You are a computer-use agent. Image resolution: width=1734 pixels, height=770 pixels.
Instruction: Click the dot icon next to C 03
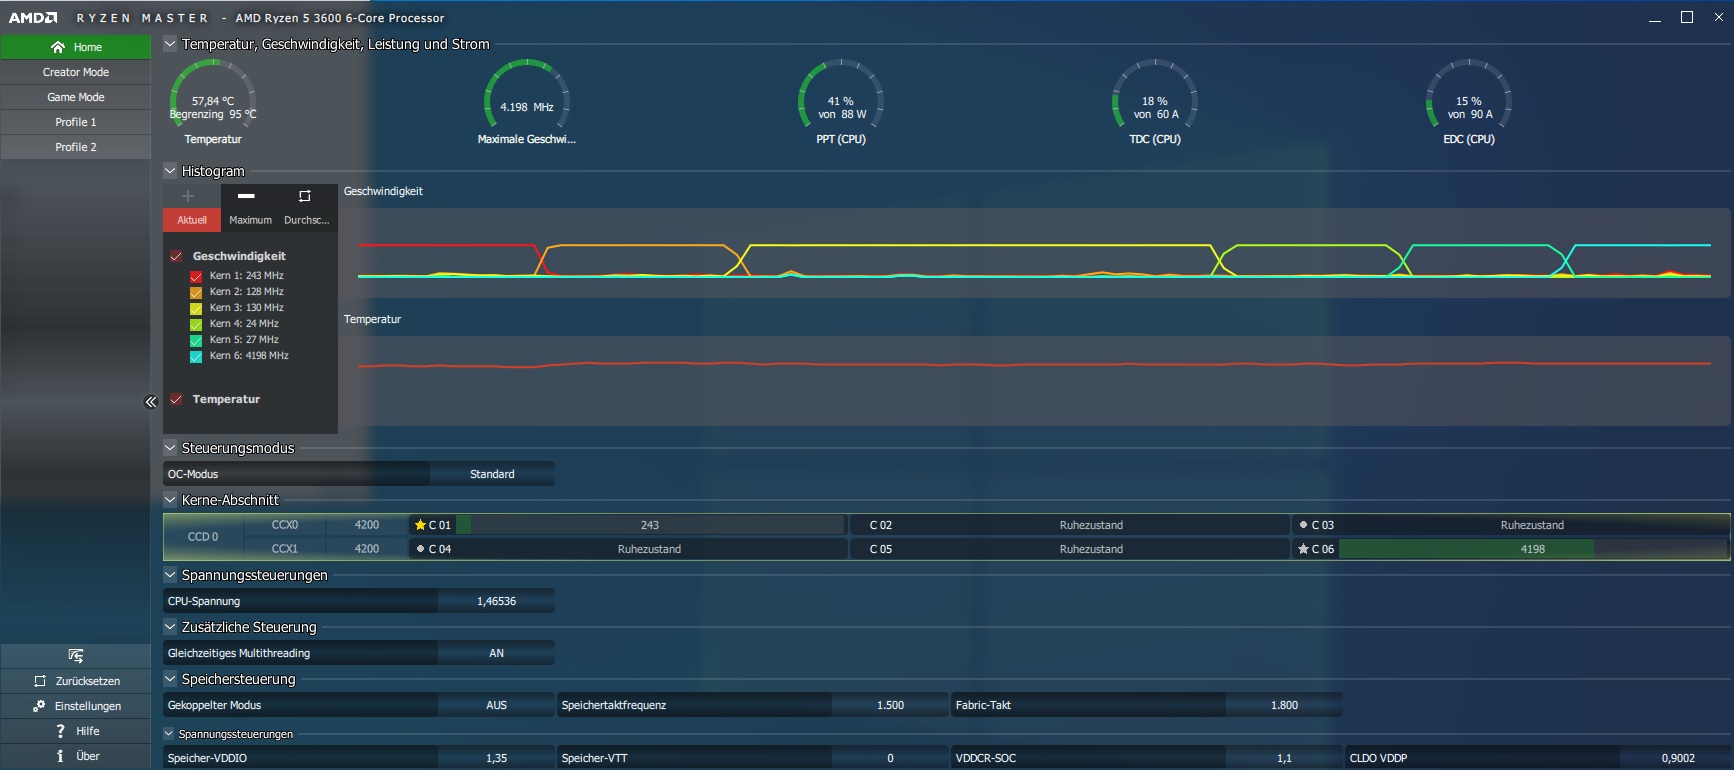tap(1303, 525)
